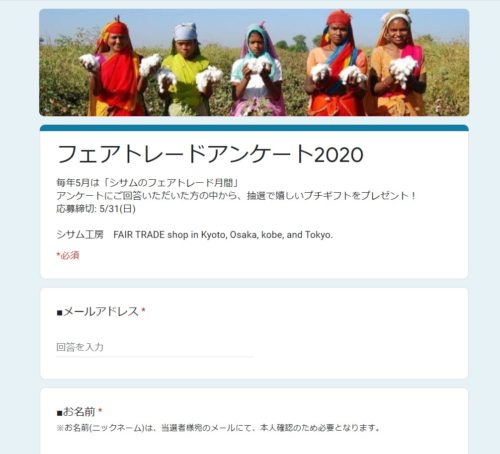The height and width of the screenshot is (454, 500).
Task: Click the rightmost woman with orange clothing
Action: [x=398, y=63]
